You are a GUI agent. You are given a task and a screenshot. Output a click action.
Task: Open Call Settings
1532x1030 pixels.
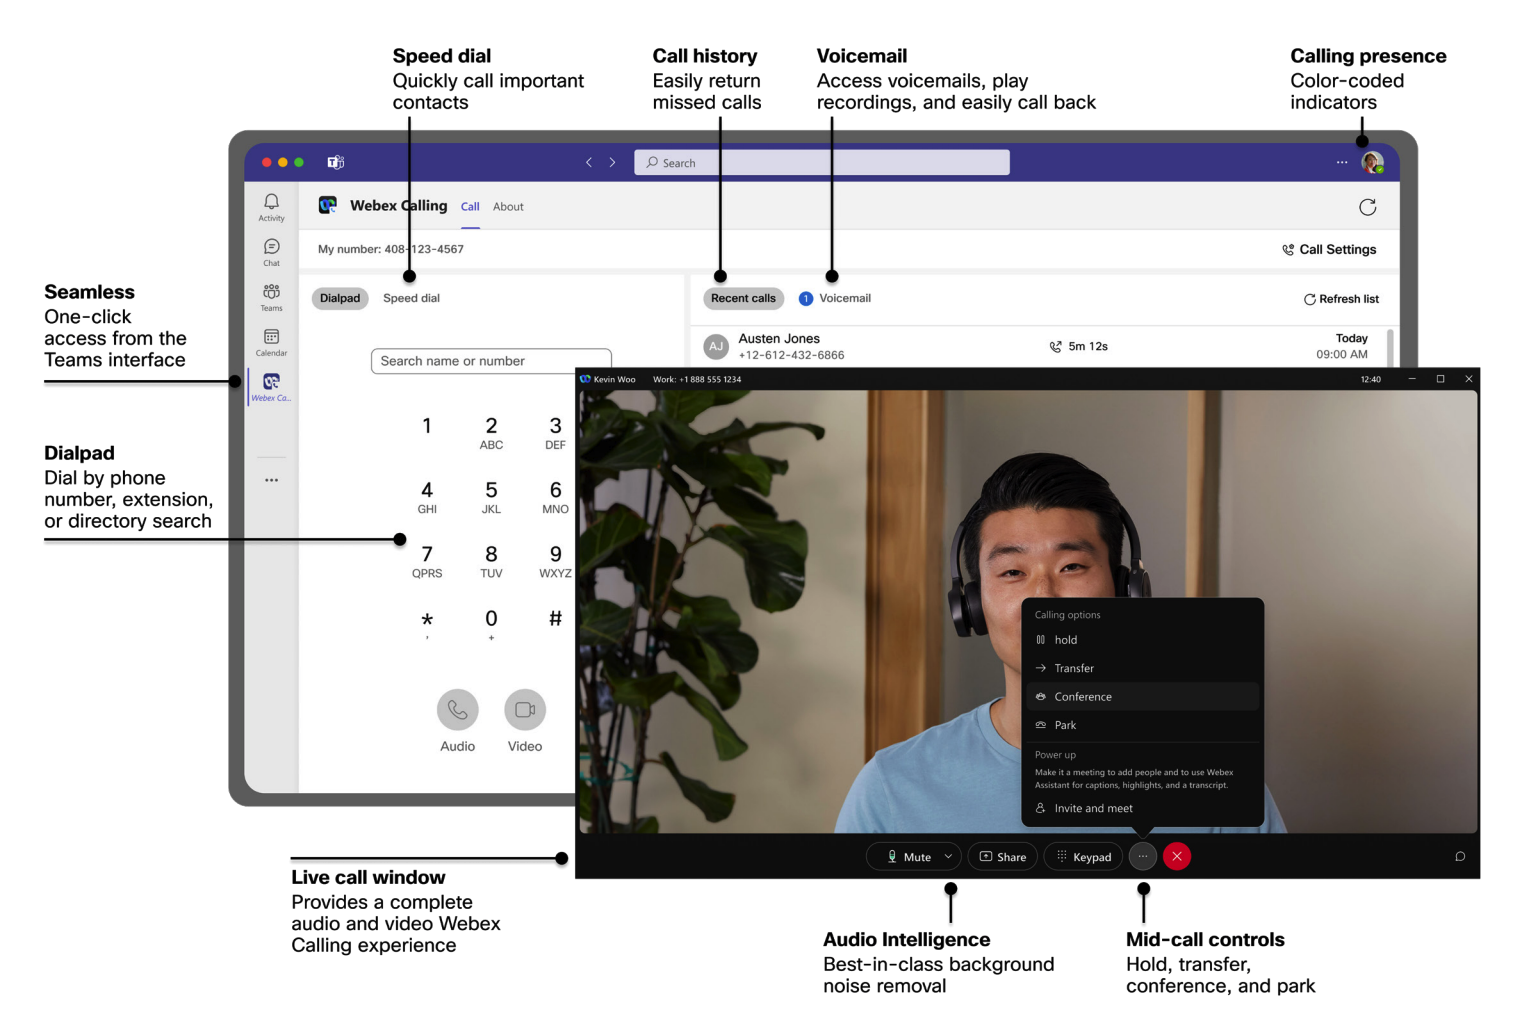pyautogui.click(x=1329, y=249)
